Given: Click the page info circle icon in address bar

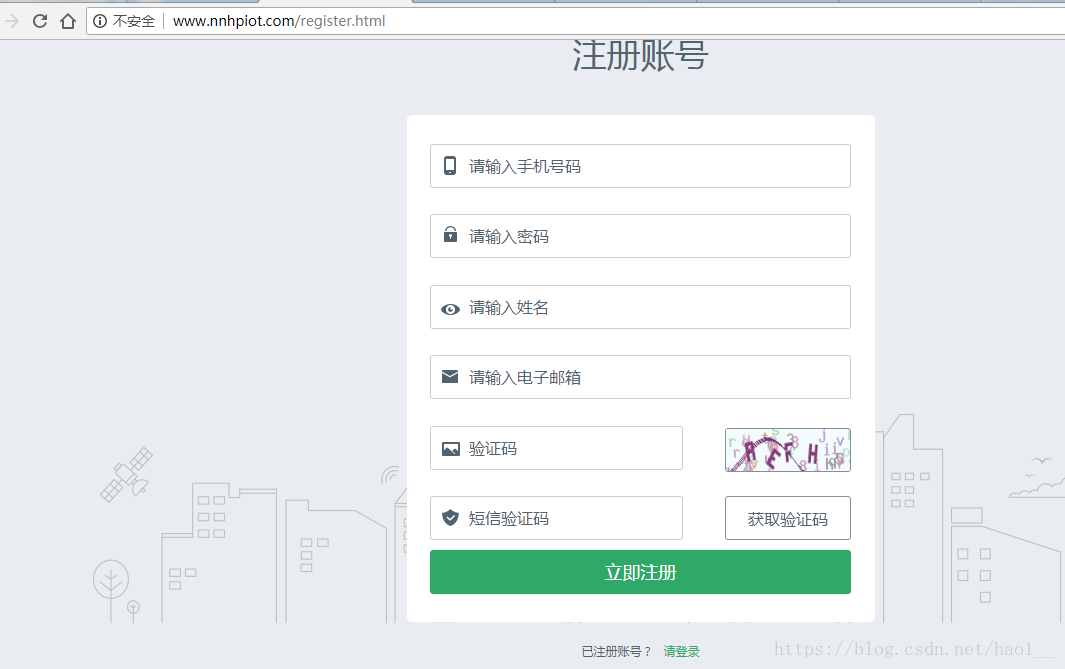Looking at the screenshot, I should coord(100,20).
